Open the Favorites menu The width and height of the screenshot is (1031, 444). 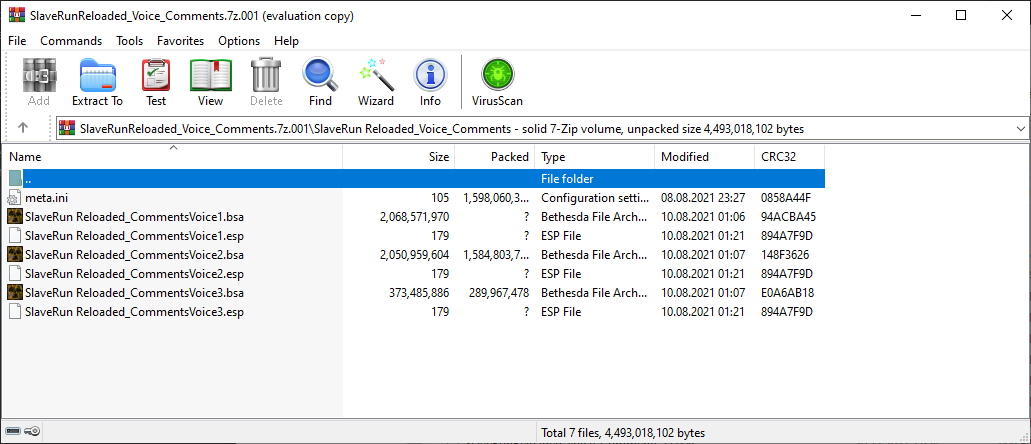(x=181, y=41)
